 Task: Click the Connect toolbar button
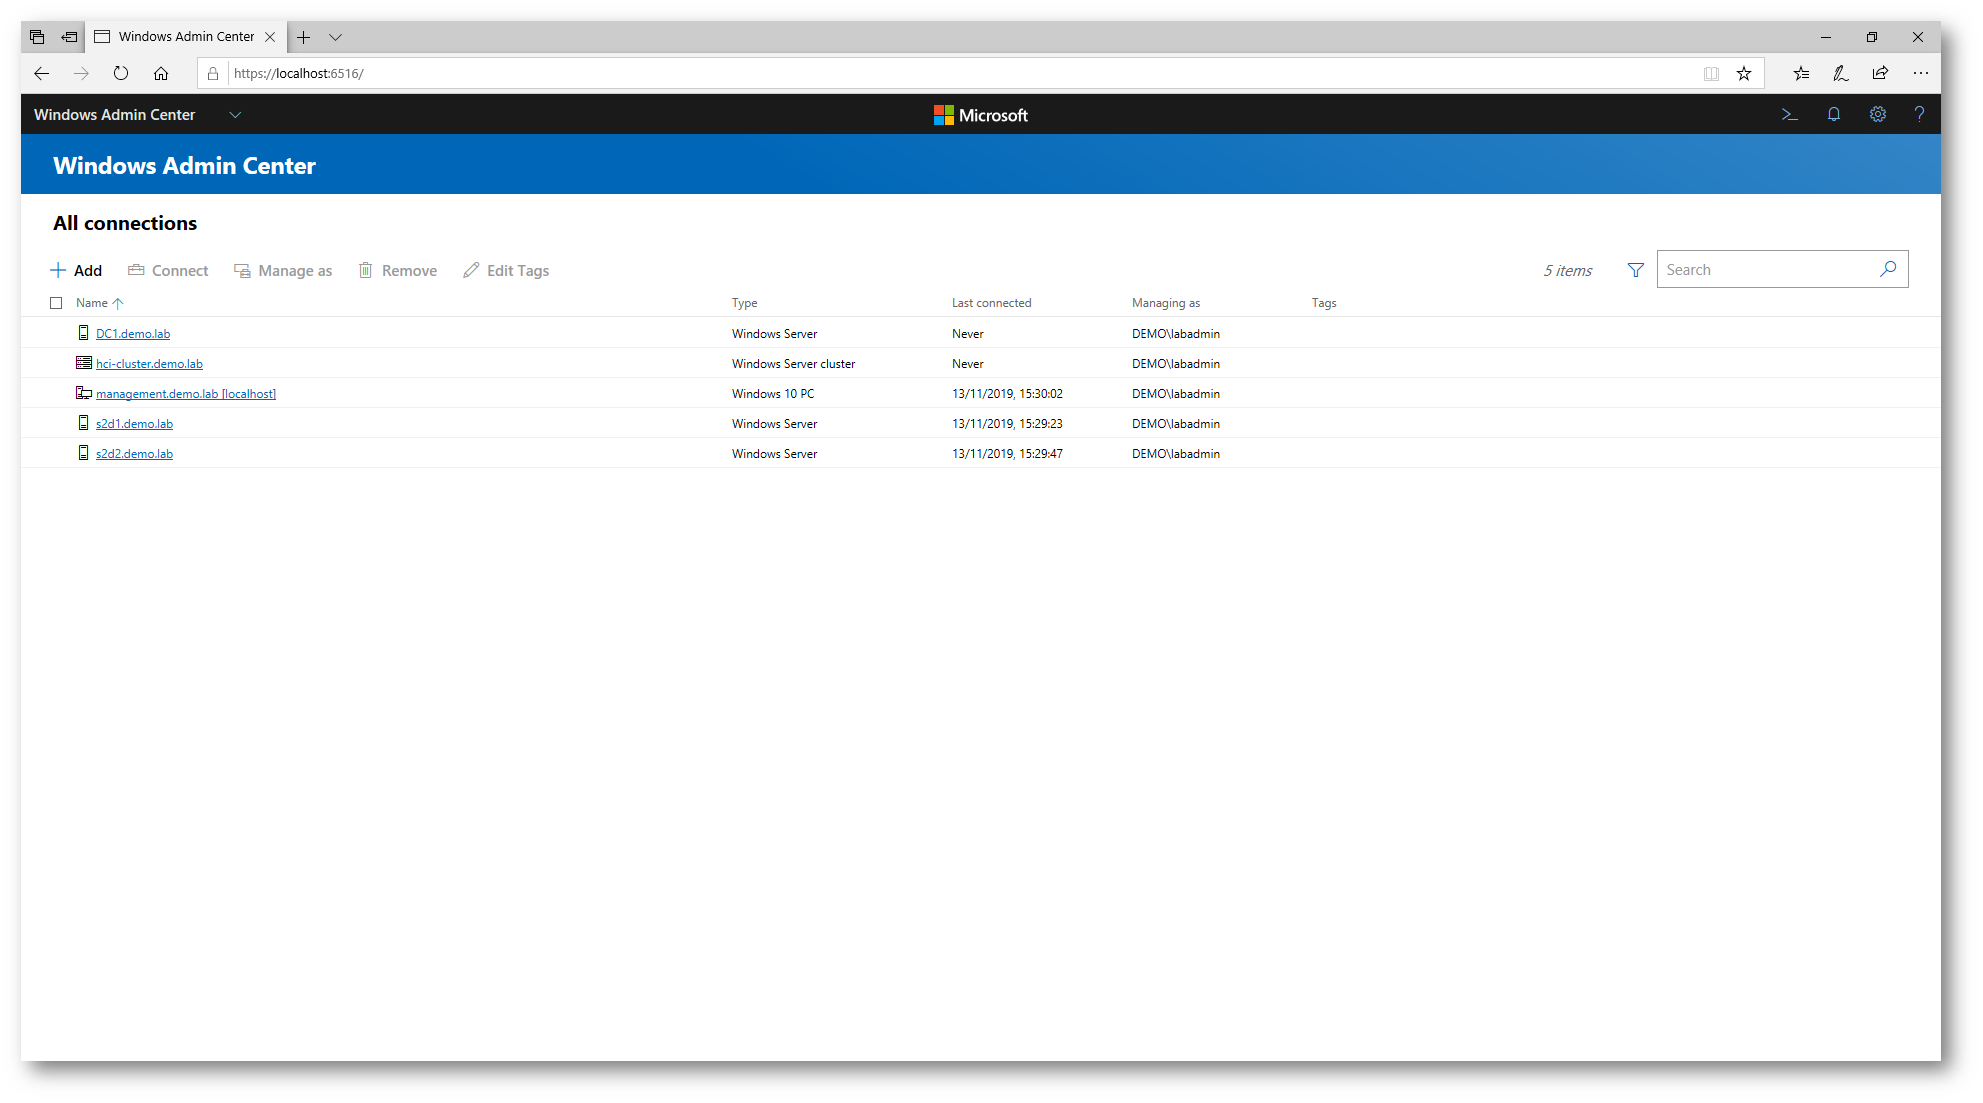pos(168,270)
